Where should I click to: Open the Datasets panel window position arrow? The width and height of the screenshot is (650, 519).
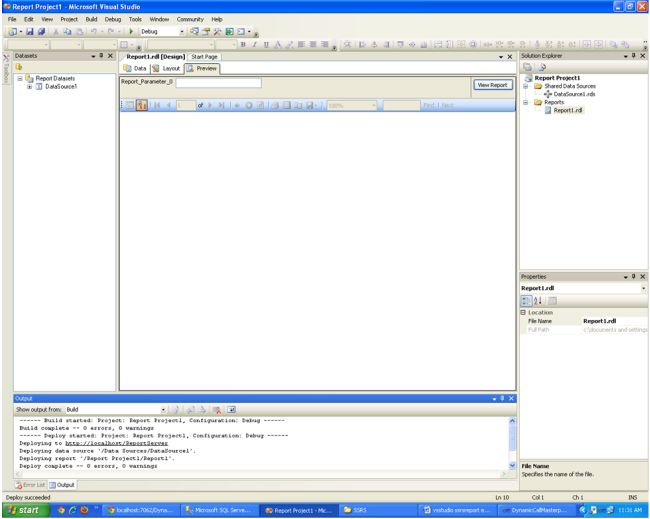pos(93,56)
